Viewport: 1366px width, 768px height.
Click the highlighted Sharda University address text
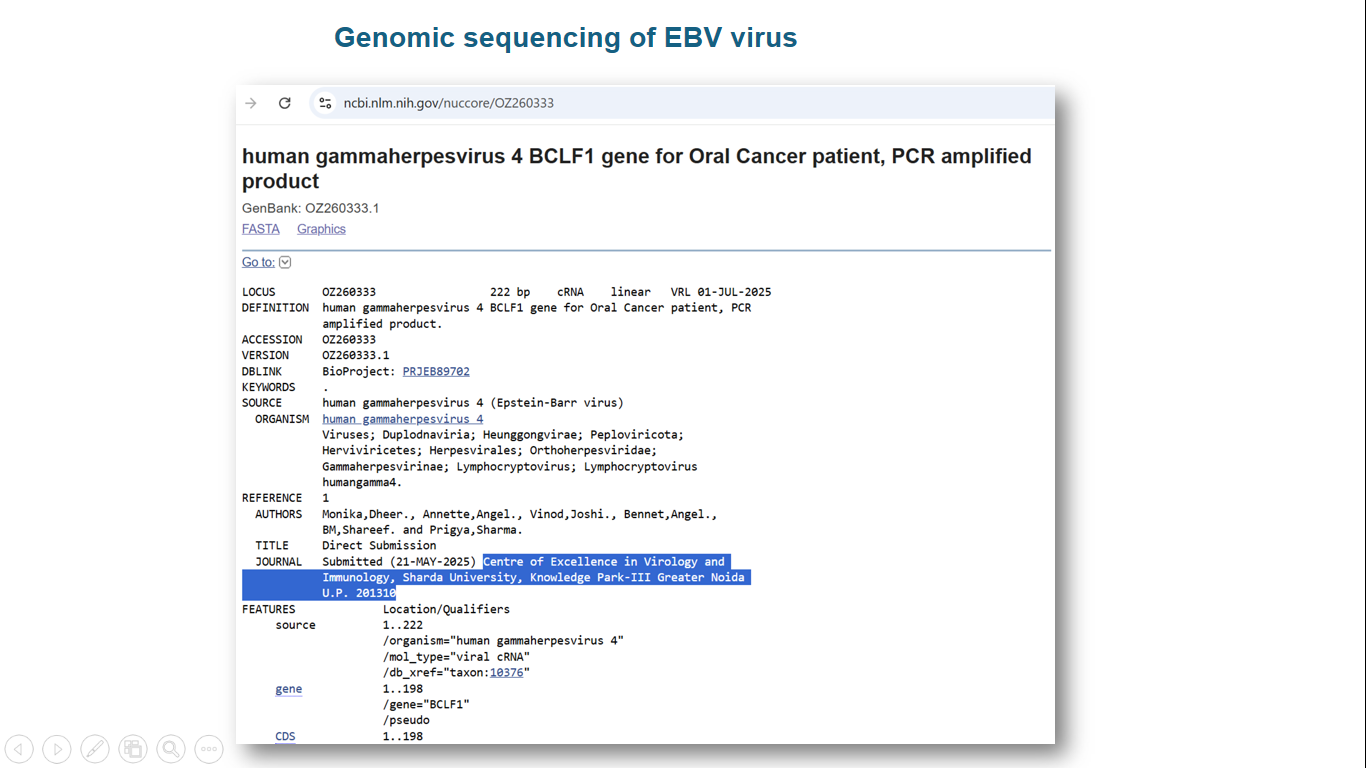point(533,578)
